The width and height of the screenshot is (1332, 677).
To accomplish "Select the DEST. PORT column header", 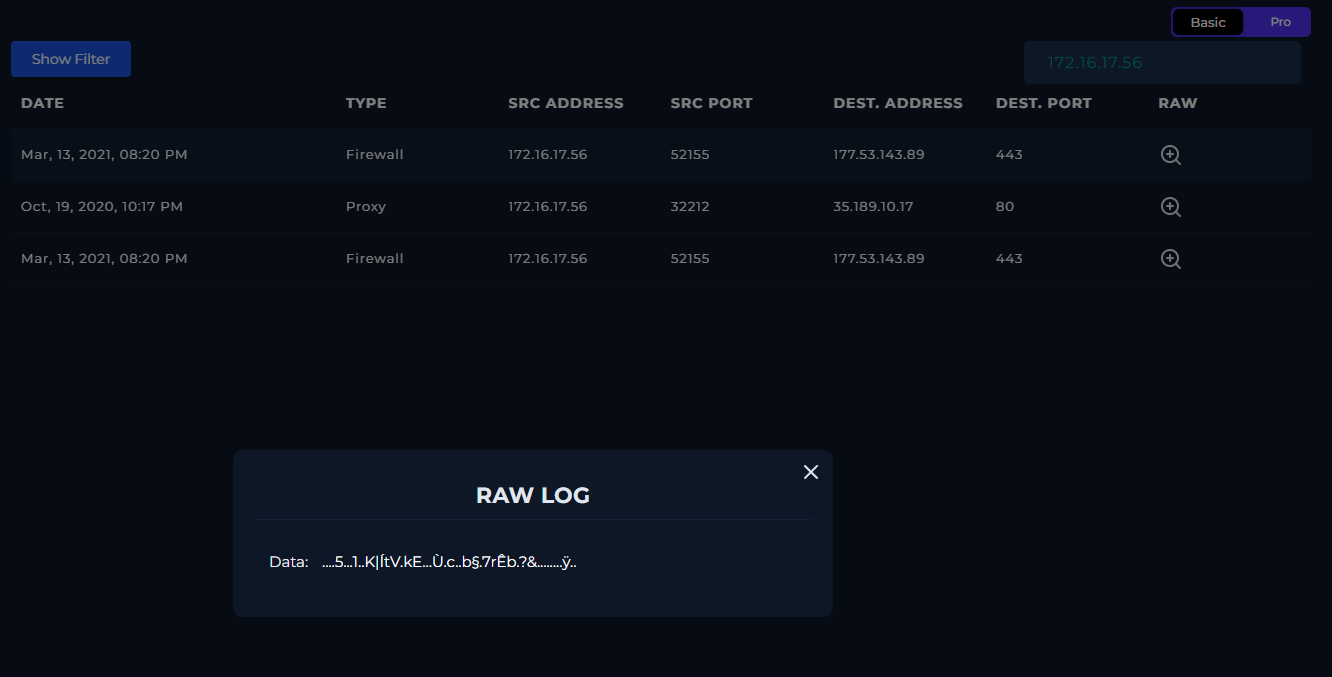I will (1043, 103).
